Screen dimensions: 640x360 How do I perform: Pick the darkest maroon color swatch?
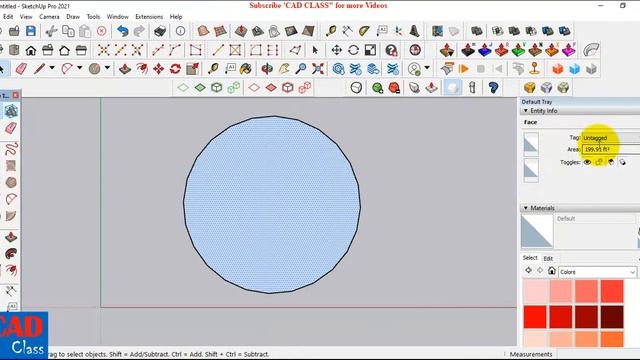[x=612, y=317]
